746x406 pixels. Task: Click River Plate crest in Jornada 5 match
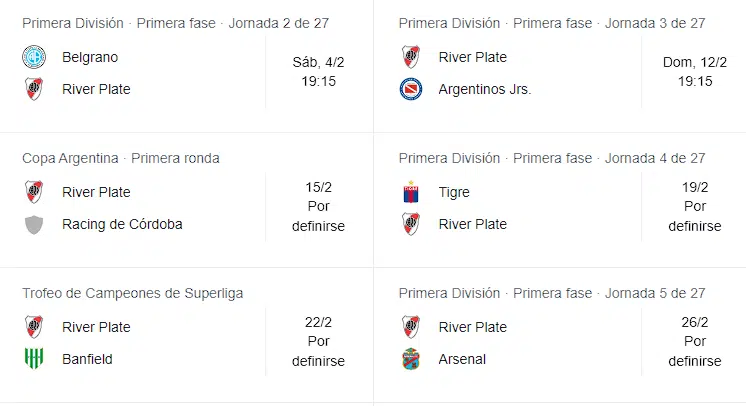click(x=411, y=327)
